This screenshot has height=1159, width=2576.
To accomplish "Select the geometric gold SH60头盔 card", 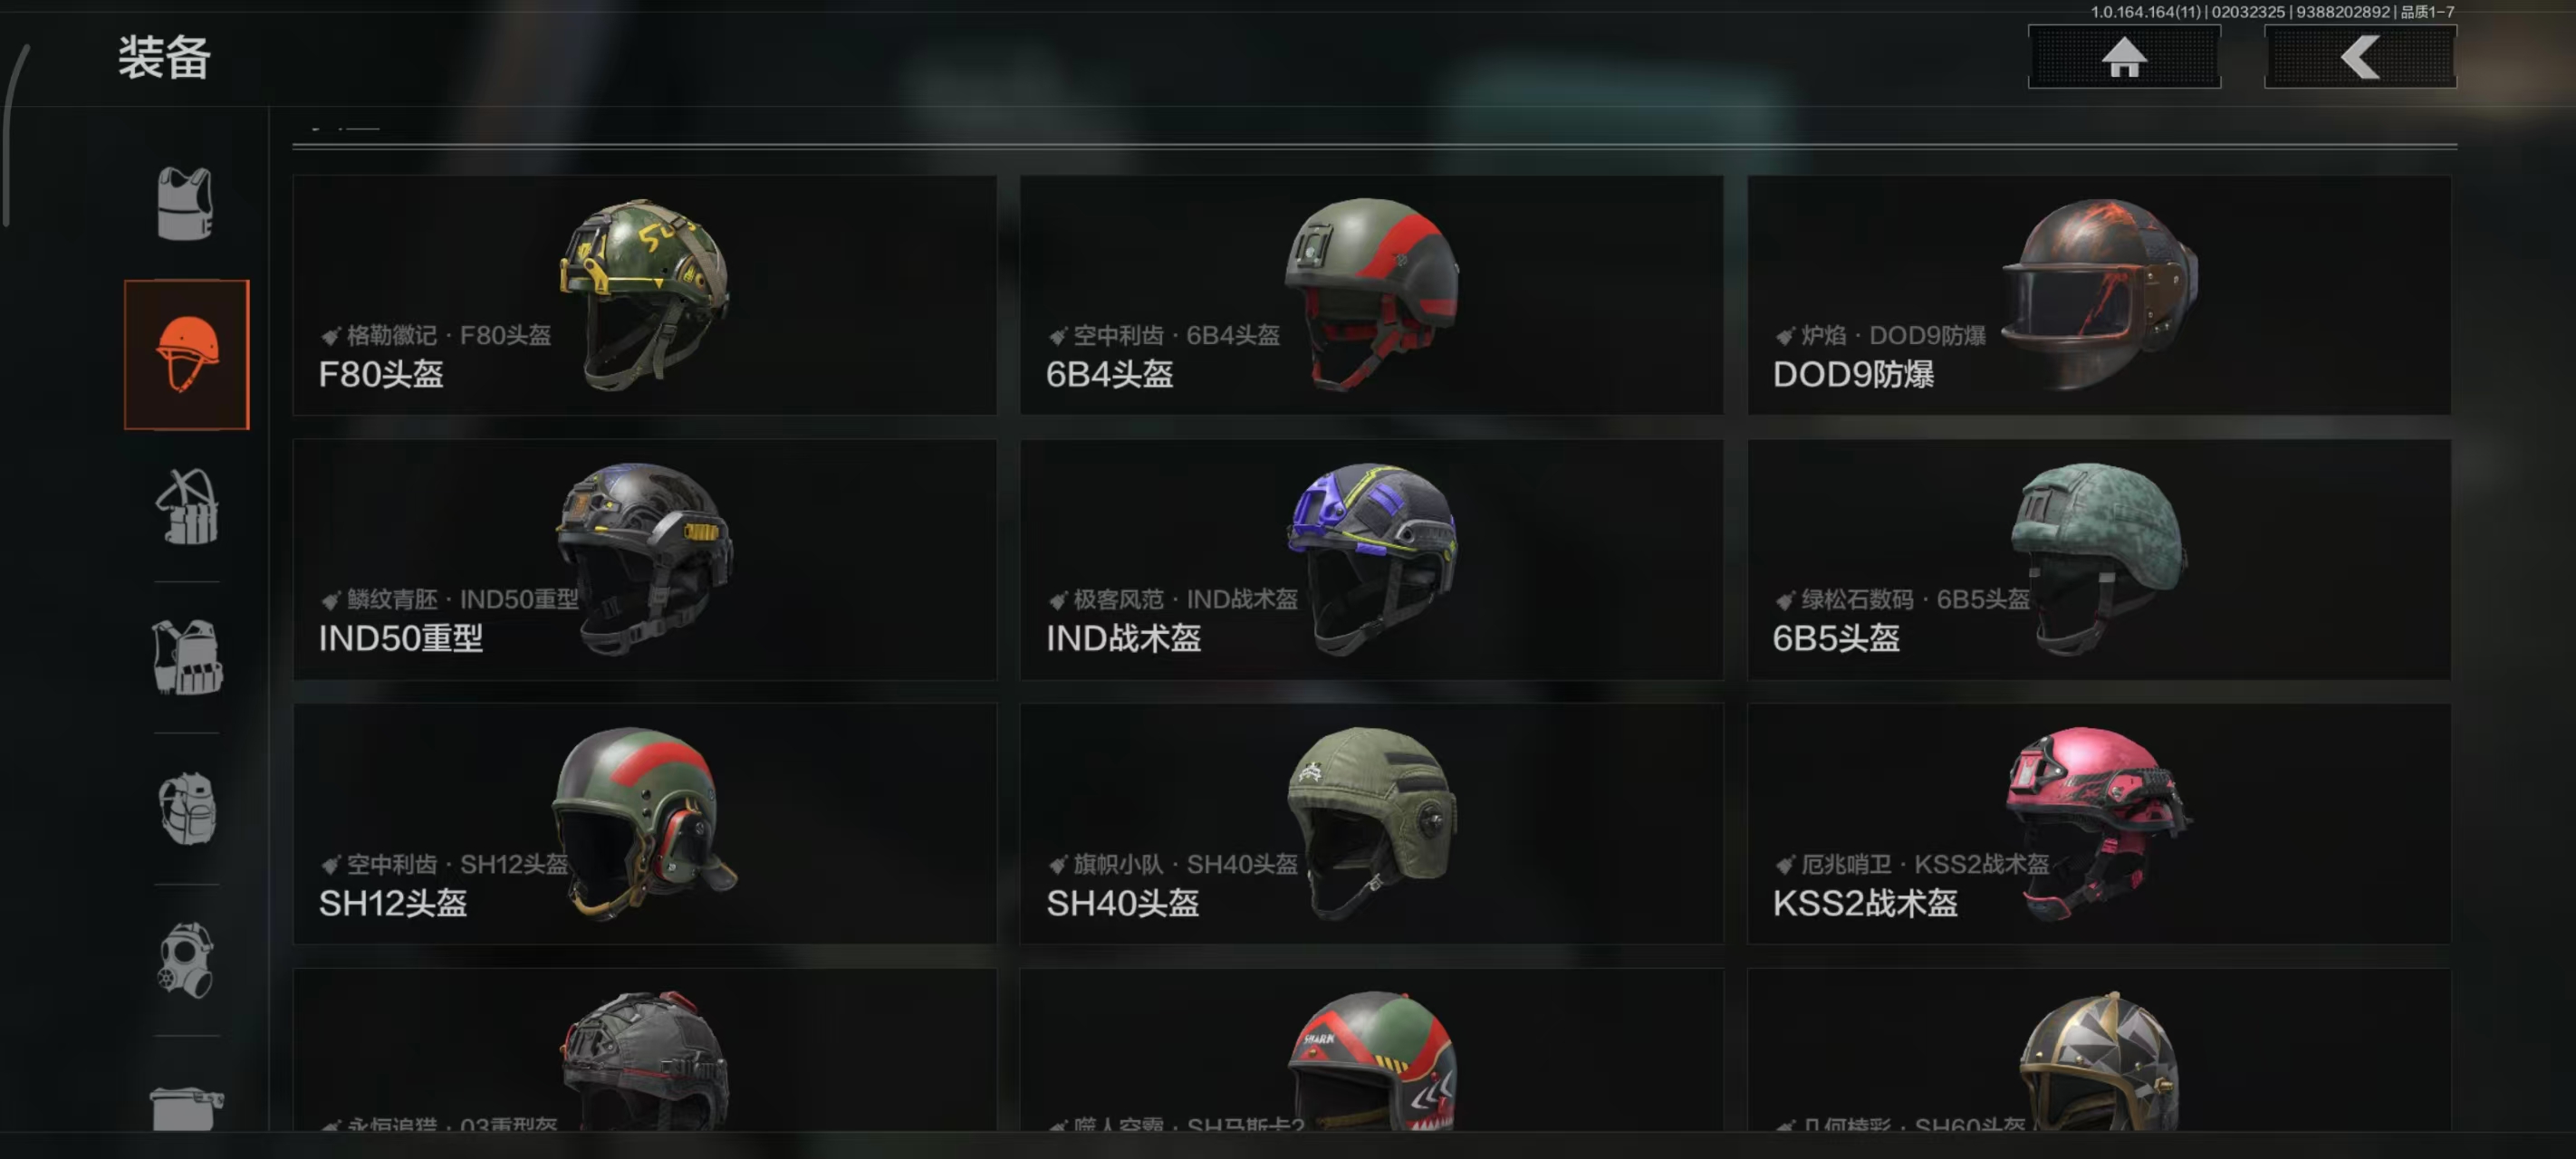I will pyautogui.click(x=2099, y=1050).
